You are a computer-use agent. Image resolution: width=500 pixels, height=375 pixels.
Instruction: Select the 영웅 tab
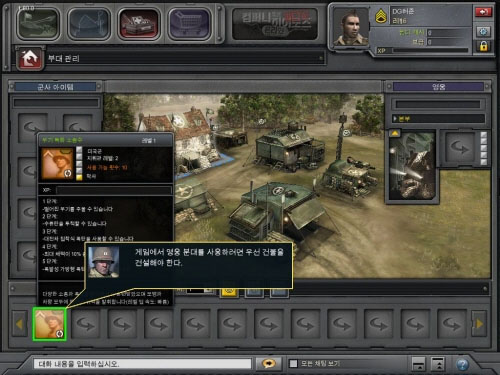pyautogui.click(x=439, y=87)
